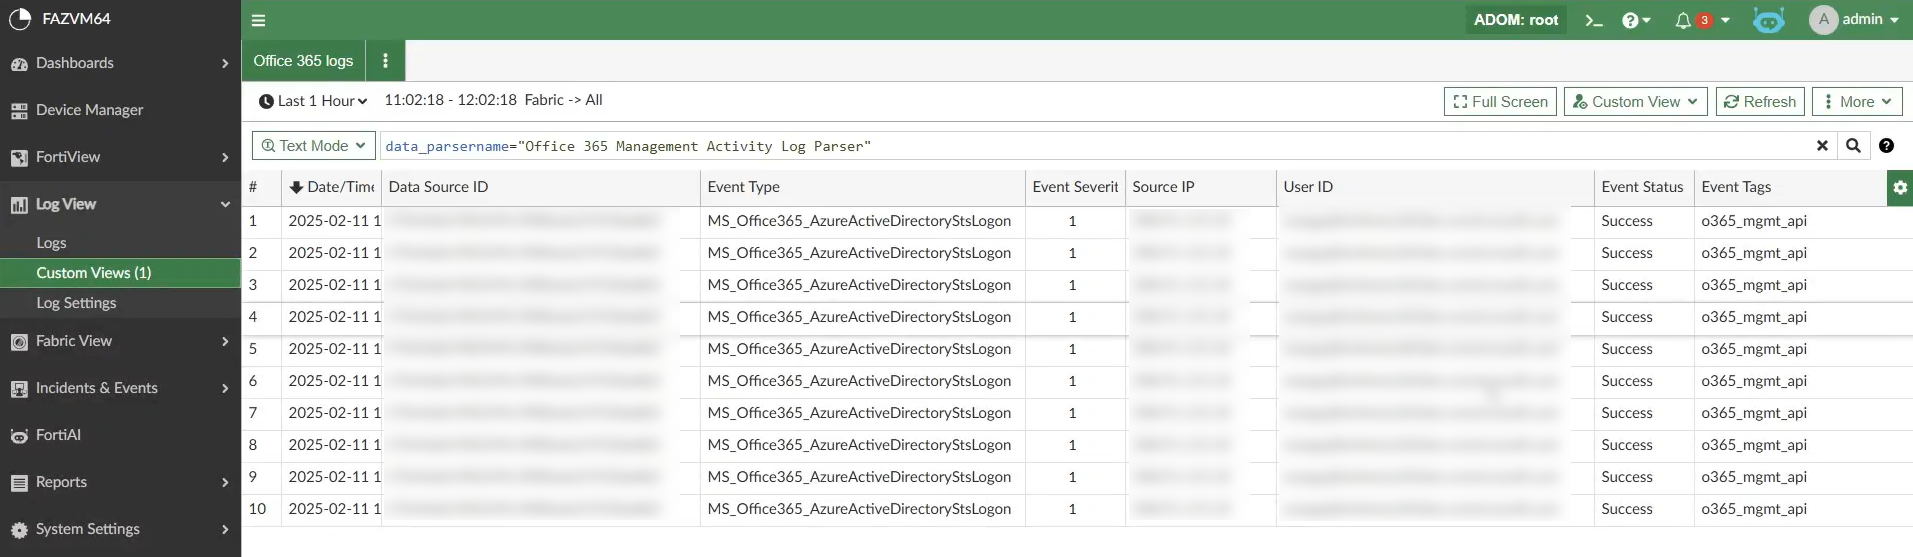The width and height of the screenshot is (1913, 557).
Task: Select the Office 365 logs tab
Action: 303,61
